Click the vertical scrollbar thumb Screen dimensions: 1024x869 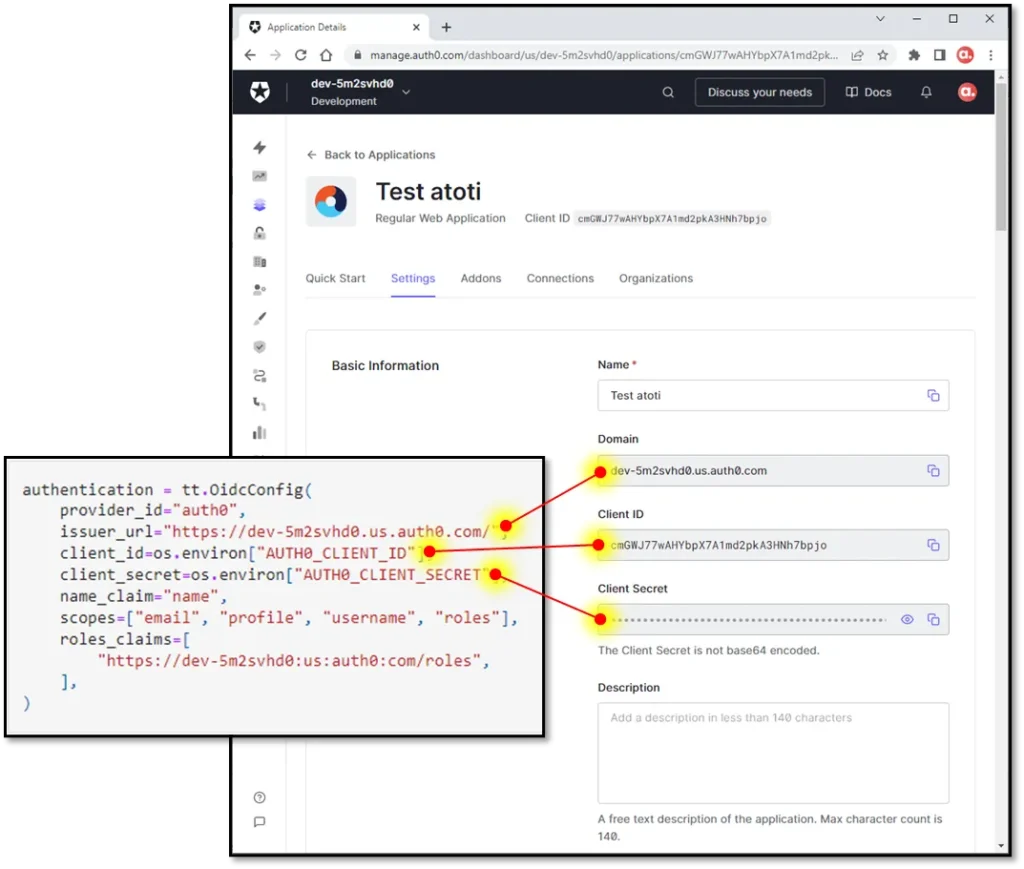coord(1001,157)
